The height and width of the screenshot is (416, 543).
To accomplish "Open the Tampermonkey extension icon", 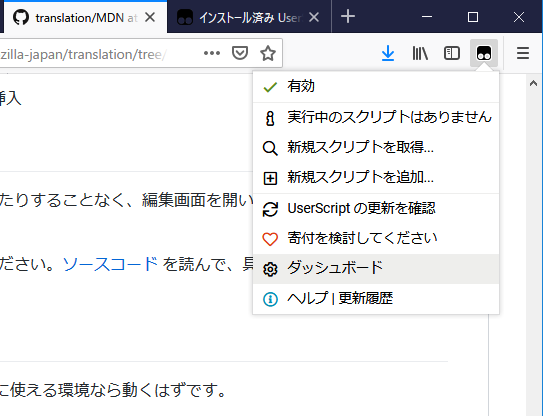I will pos(484,53).
